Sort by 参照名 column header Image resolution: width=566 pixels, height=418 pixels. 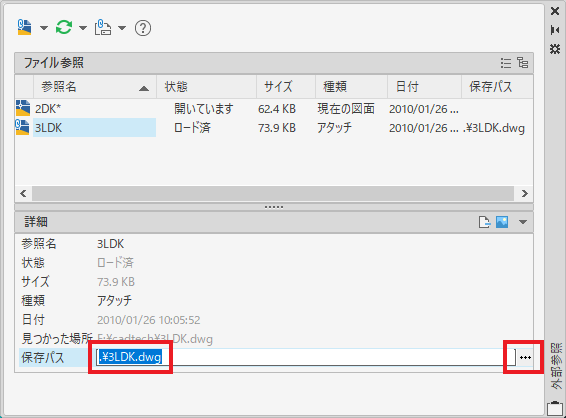(x=95, y=87)
